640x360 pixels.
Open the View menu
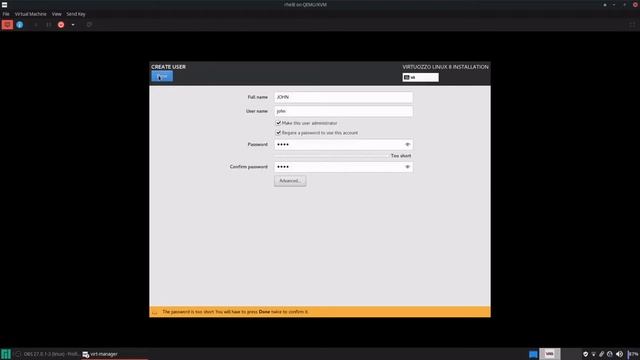[56, 14]
